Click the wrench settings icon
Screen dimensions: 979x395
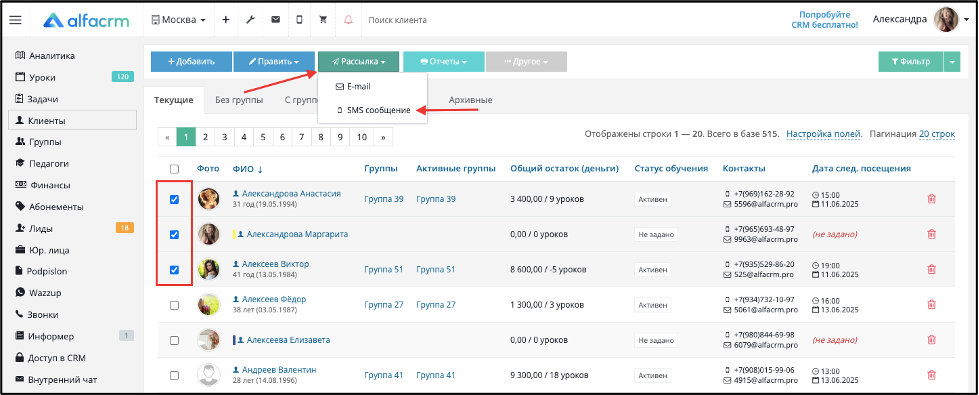pyautogui.click(x=250, y=20)
